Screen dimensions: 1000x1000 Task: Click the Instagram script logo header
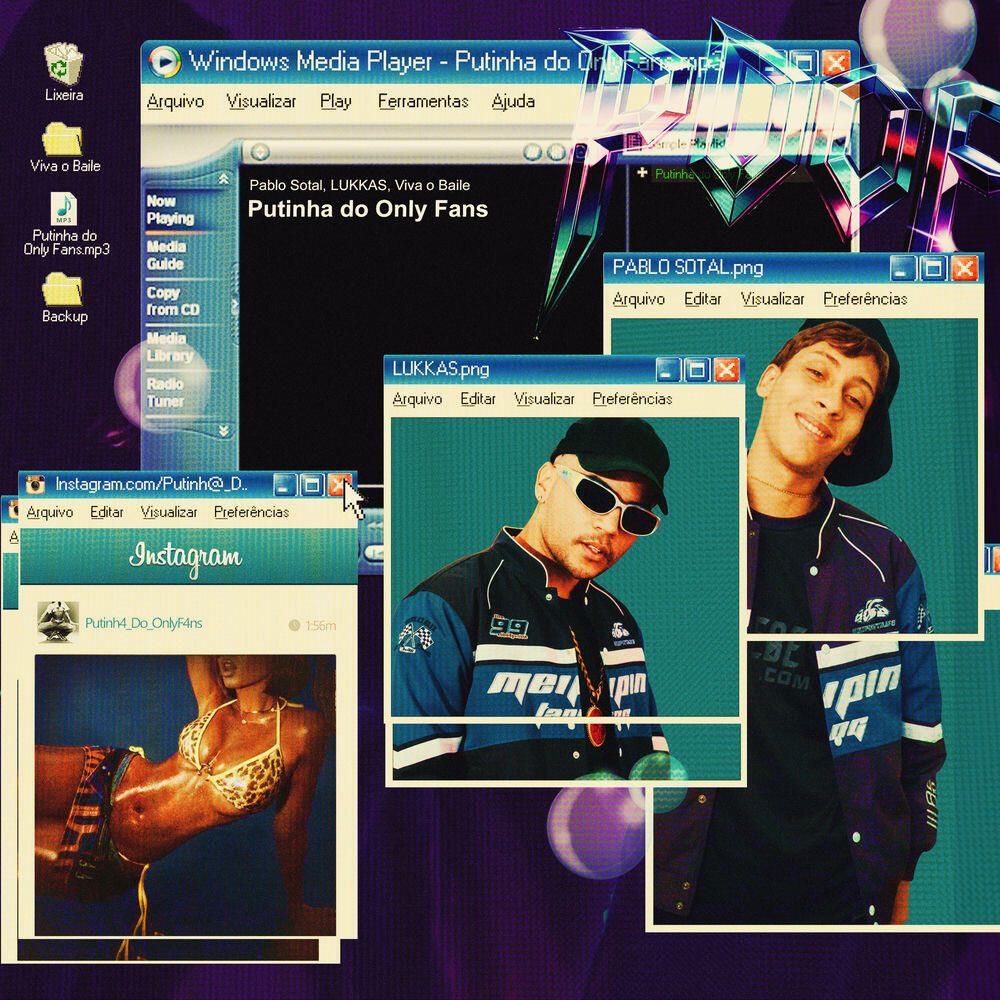[x=186, y=557]
